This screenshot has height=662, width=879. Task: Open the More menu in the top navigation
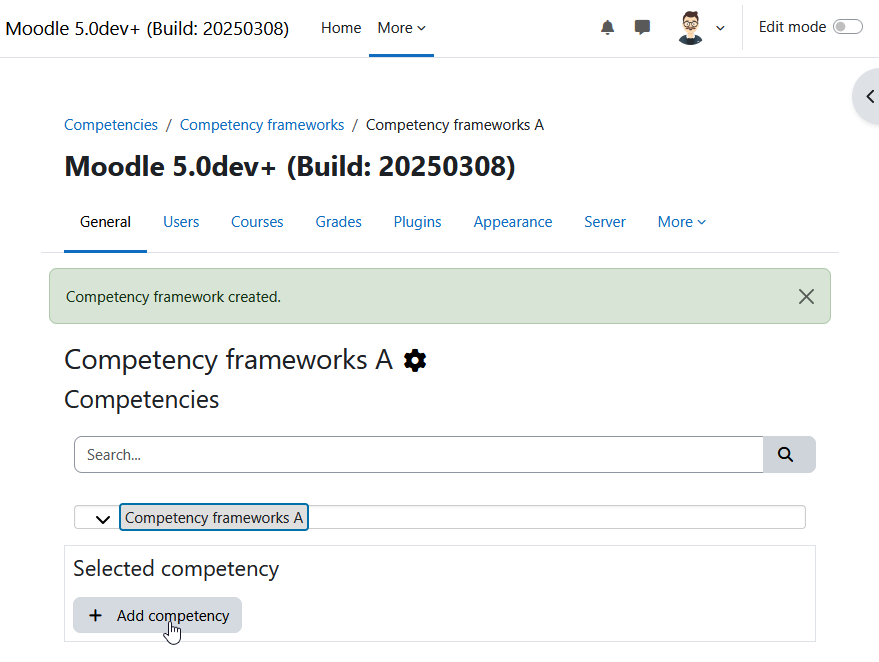(401, 28)
